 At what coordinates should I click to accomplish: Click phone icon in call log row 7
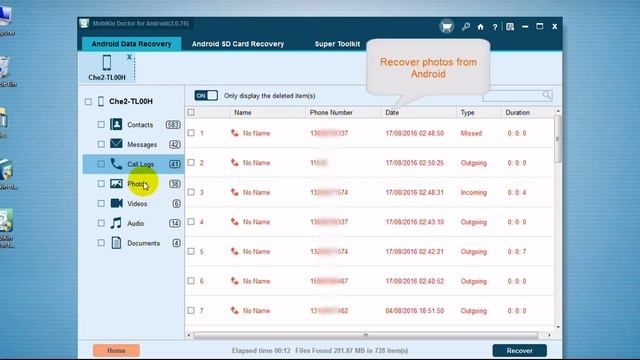pos(235,311)
